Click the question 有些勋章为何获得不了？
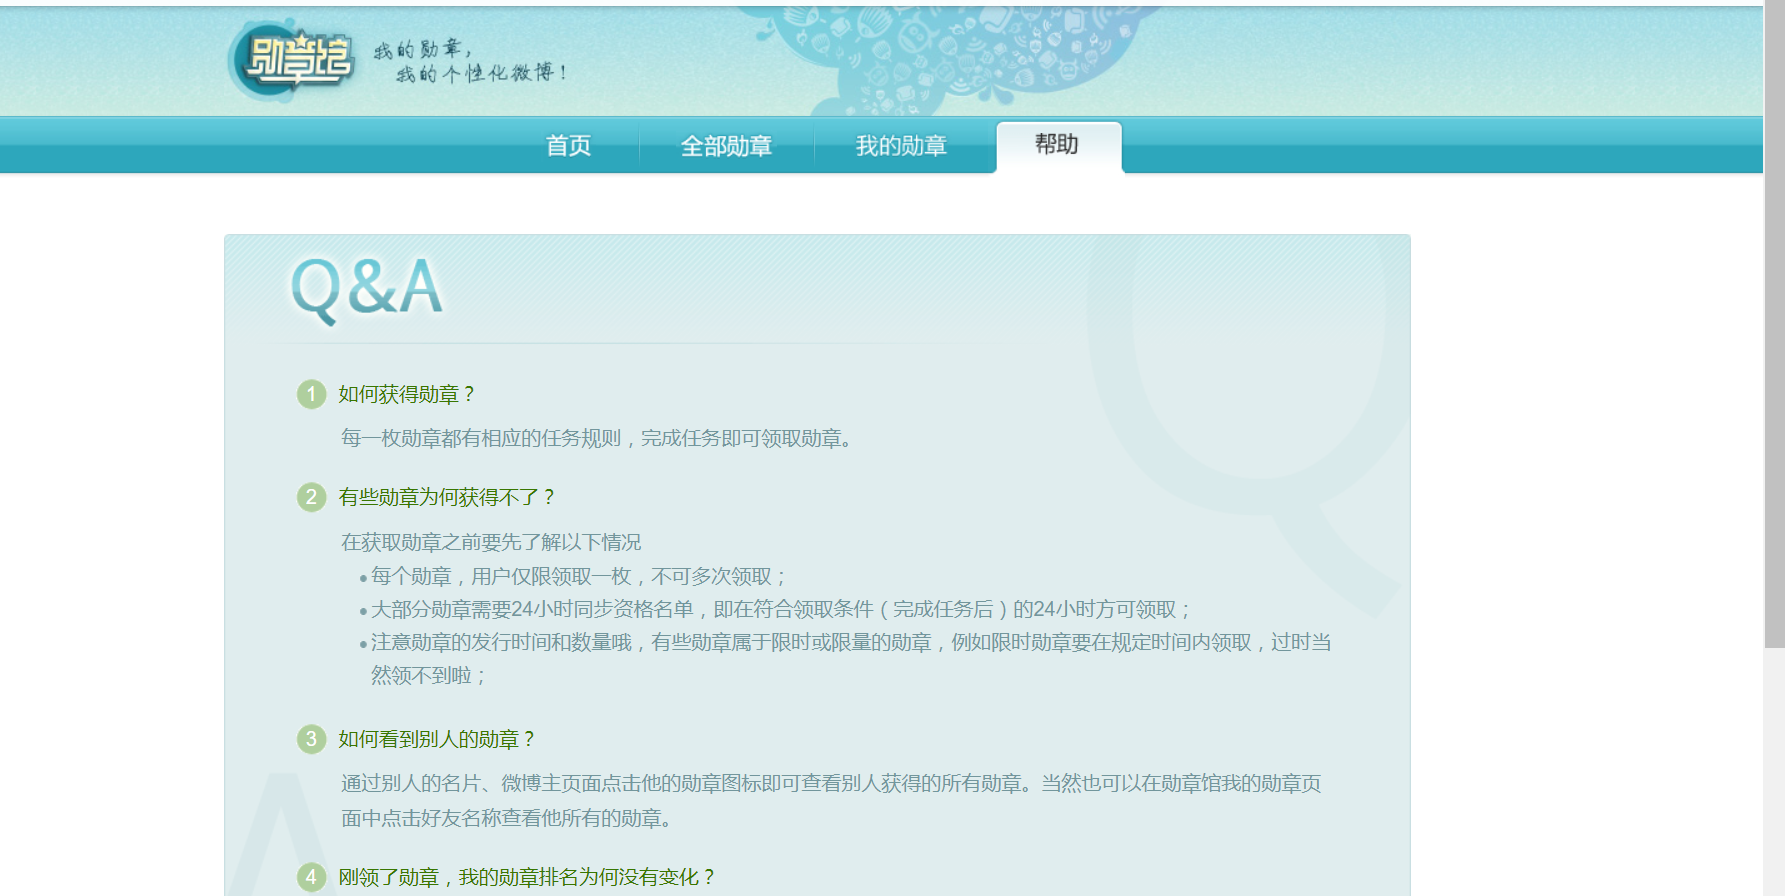 pyautogui.click(x=448, y=497)
